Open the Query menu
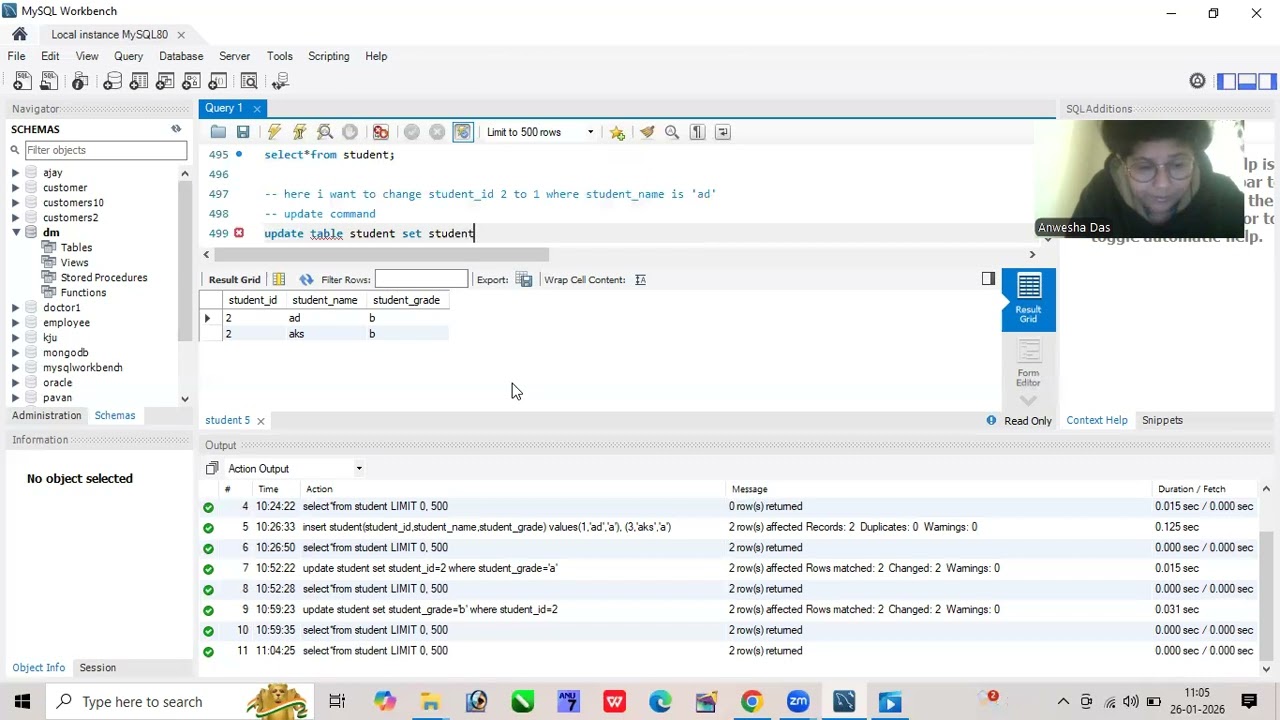 click(x=128, y=56)
